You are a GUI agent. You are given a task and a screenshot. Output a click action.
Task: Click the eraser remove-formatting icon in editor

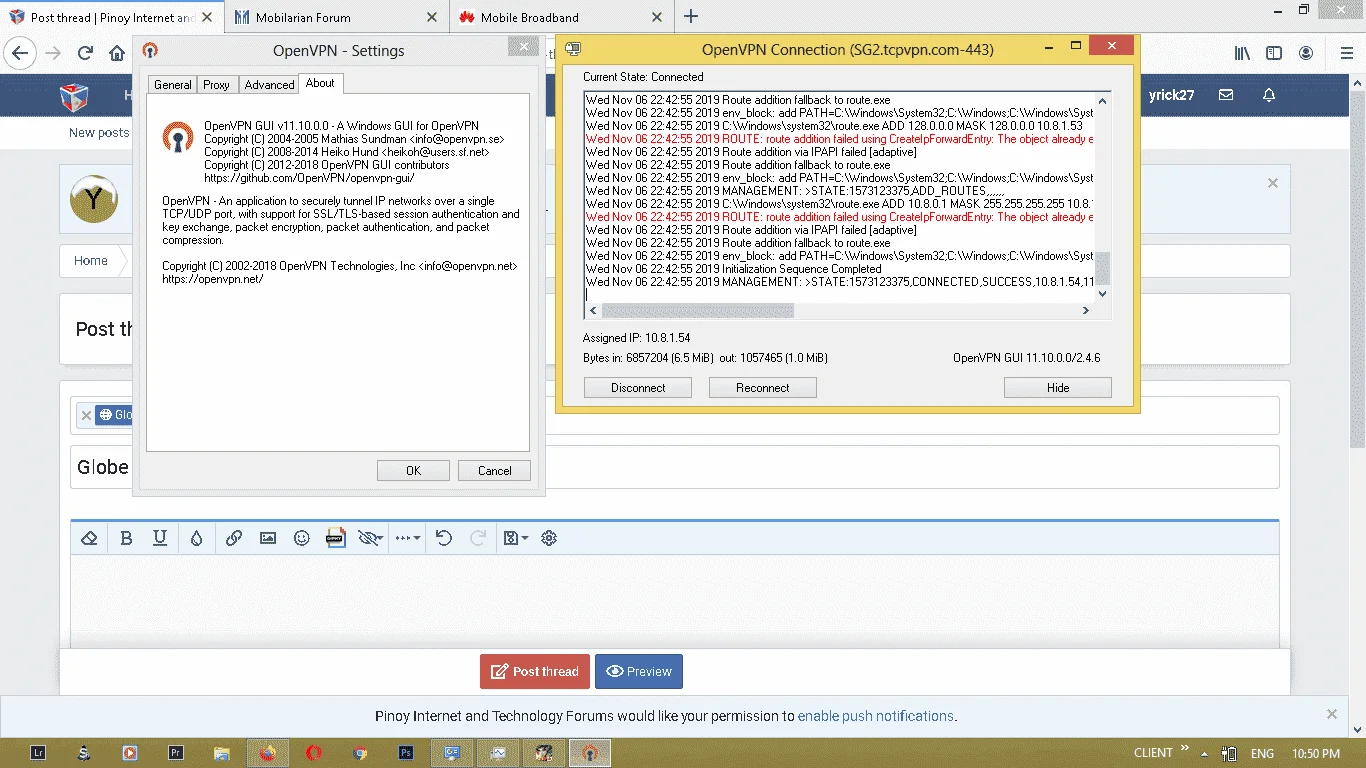[x=89, y=538]
